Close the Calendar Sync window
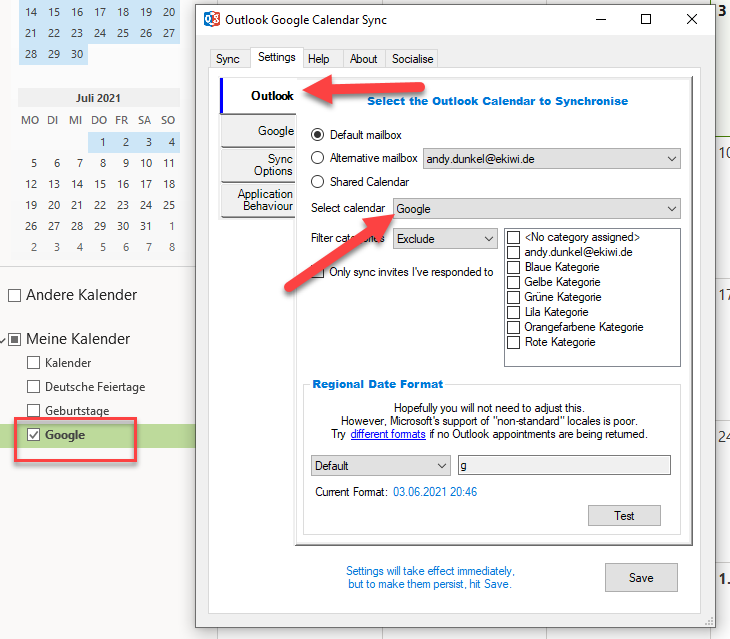 [692, 20]
